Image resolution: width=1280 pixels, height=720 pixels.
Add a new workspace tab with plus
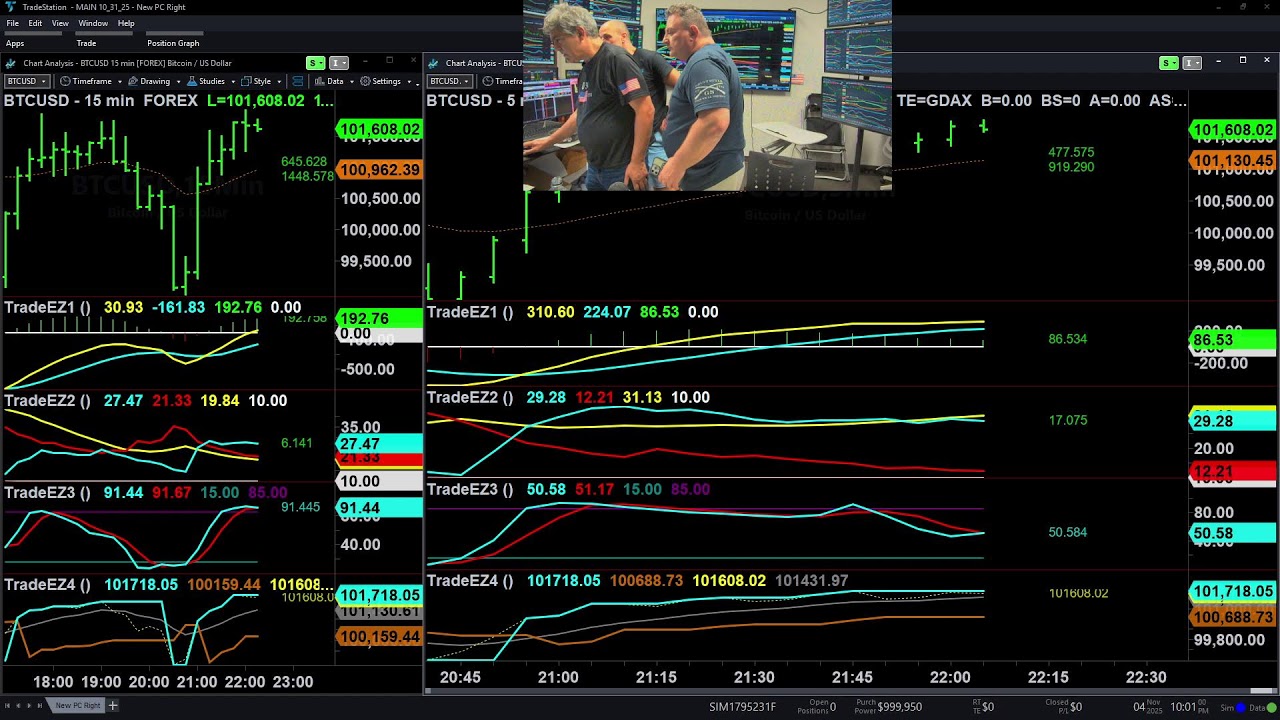[x=113, y=706]
